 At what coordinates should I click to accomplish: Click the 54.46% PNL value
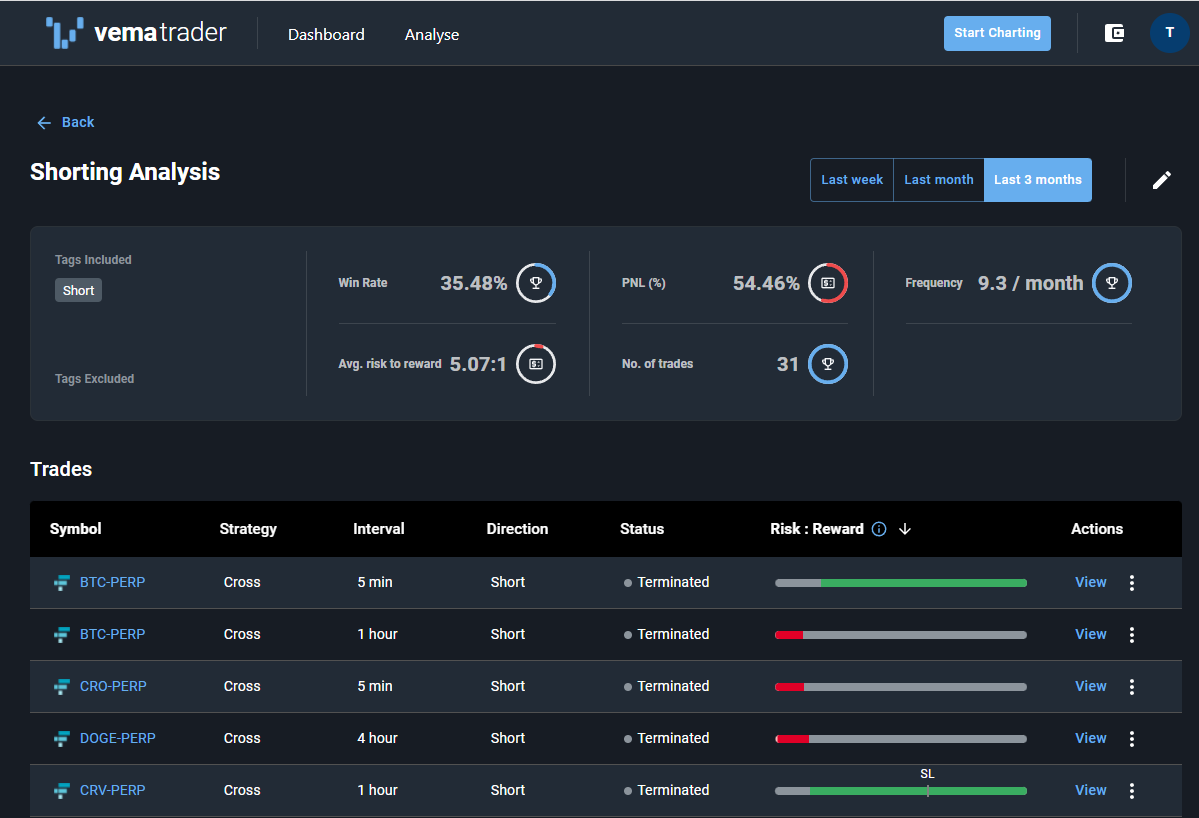[766, 284]
